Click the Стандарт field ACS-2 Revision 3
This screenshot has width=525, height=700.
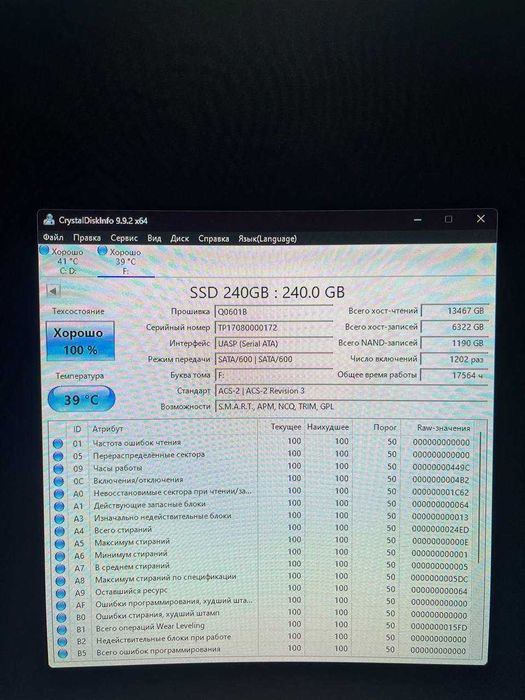[350, 391]
